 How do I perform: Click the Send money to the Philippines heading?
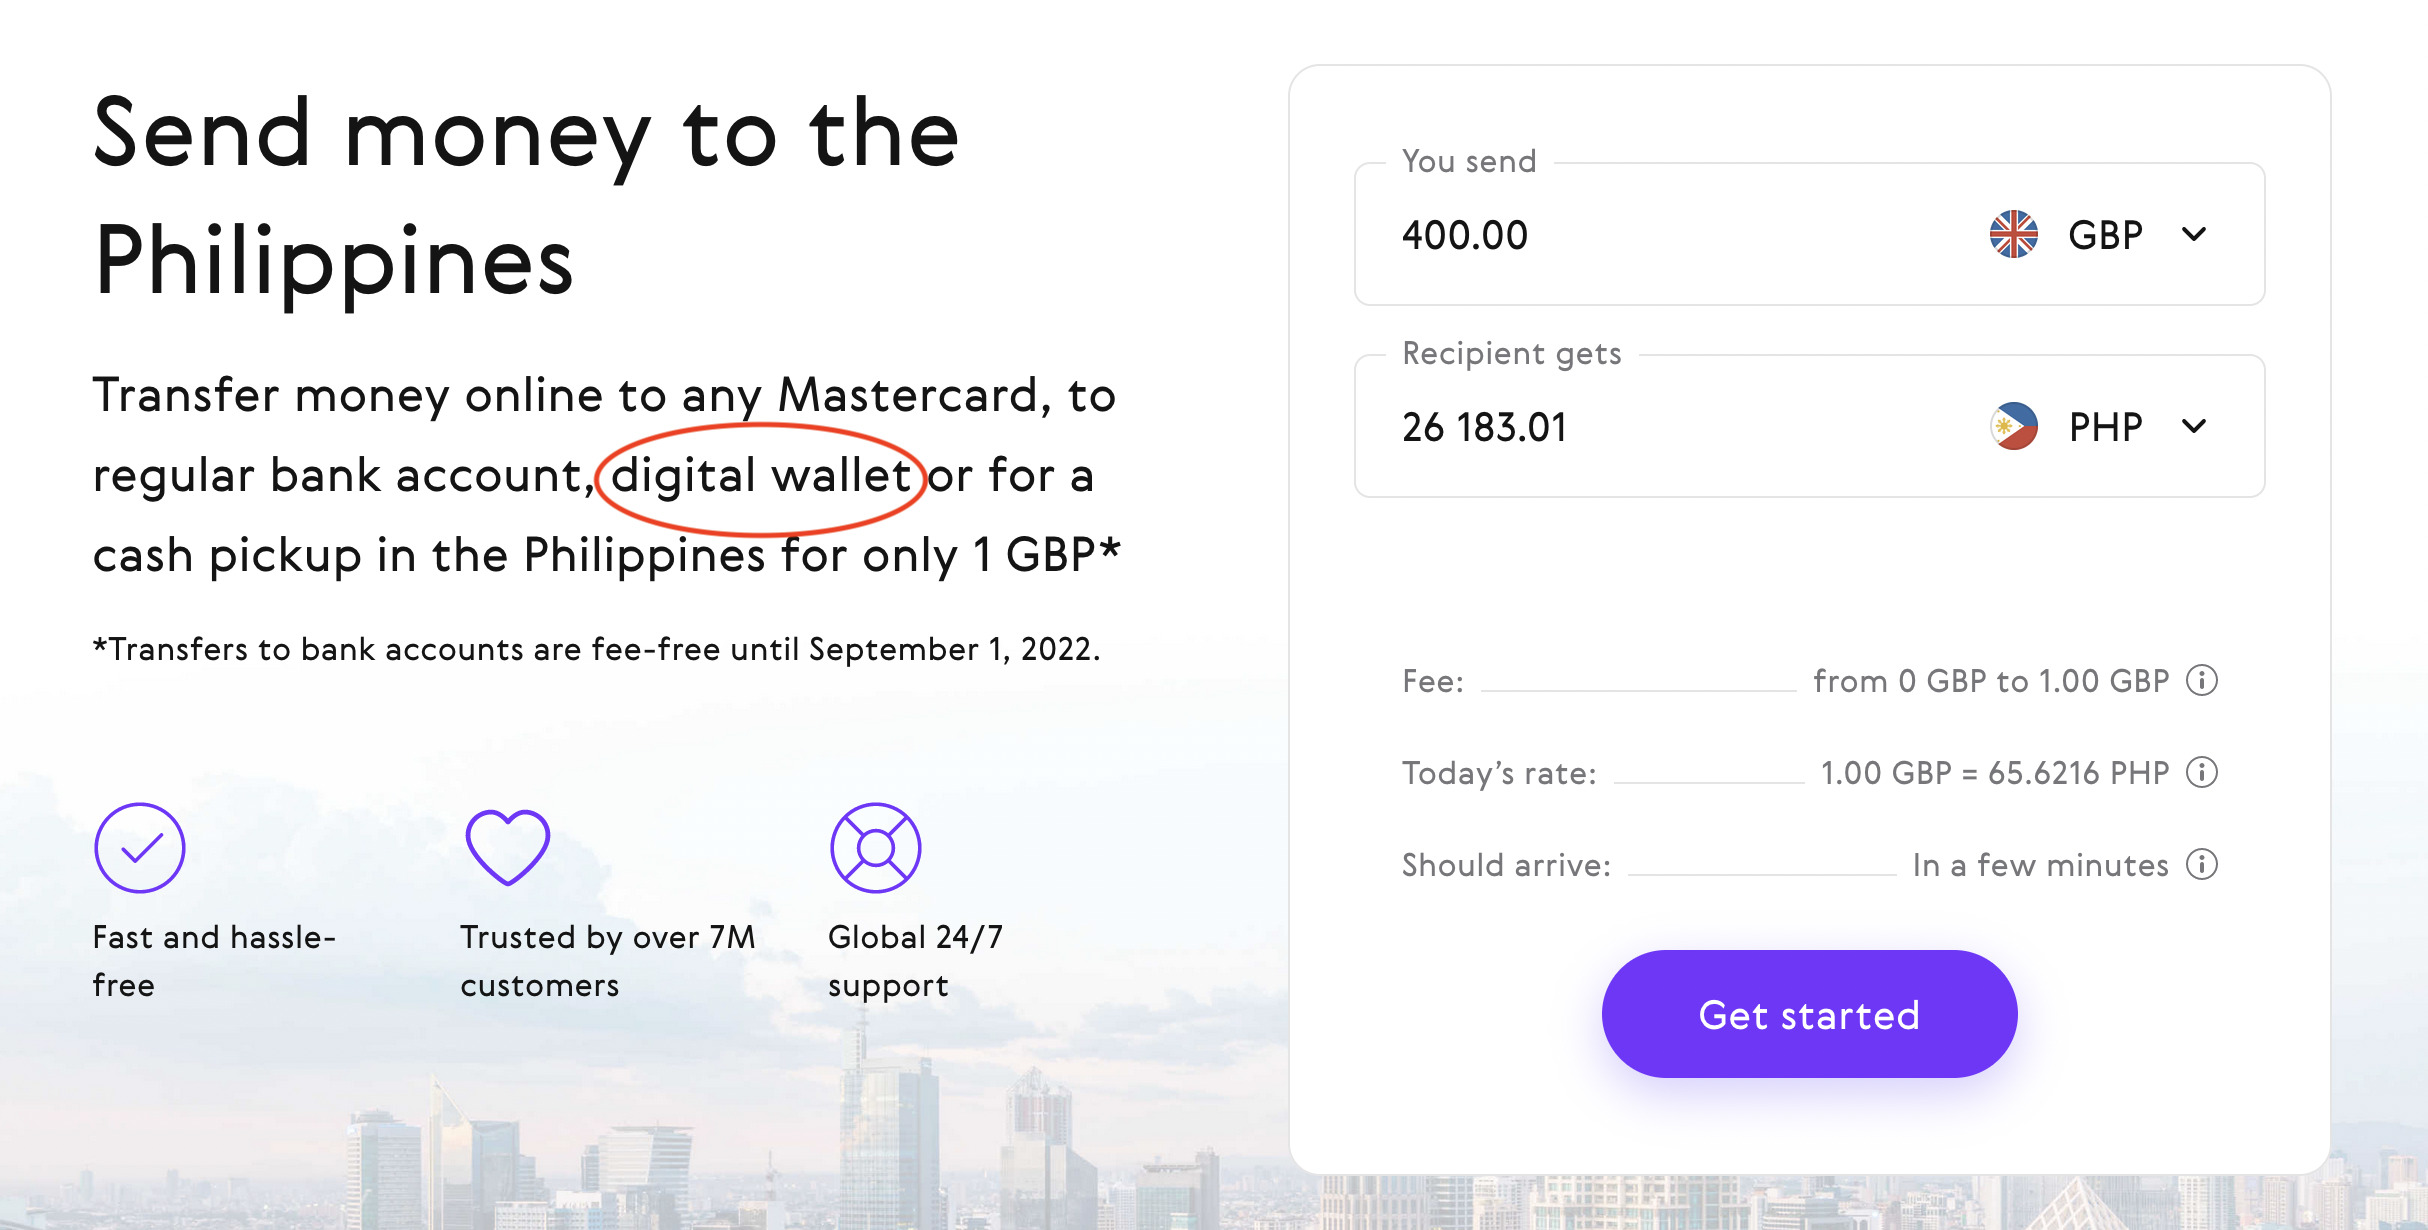(x=526, y=197)
